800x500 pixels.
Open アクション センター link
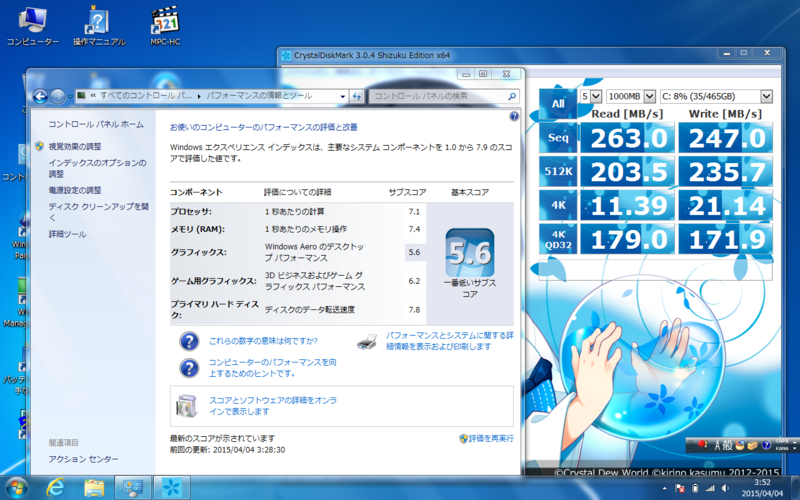(84, 460)
